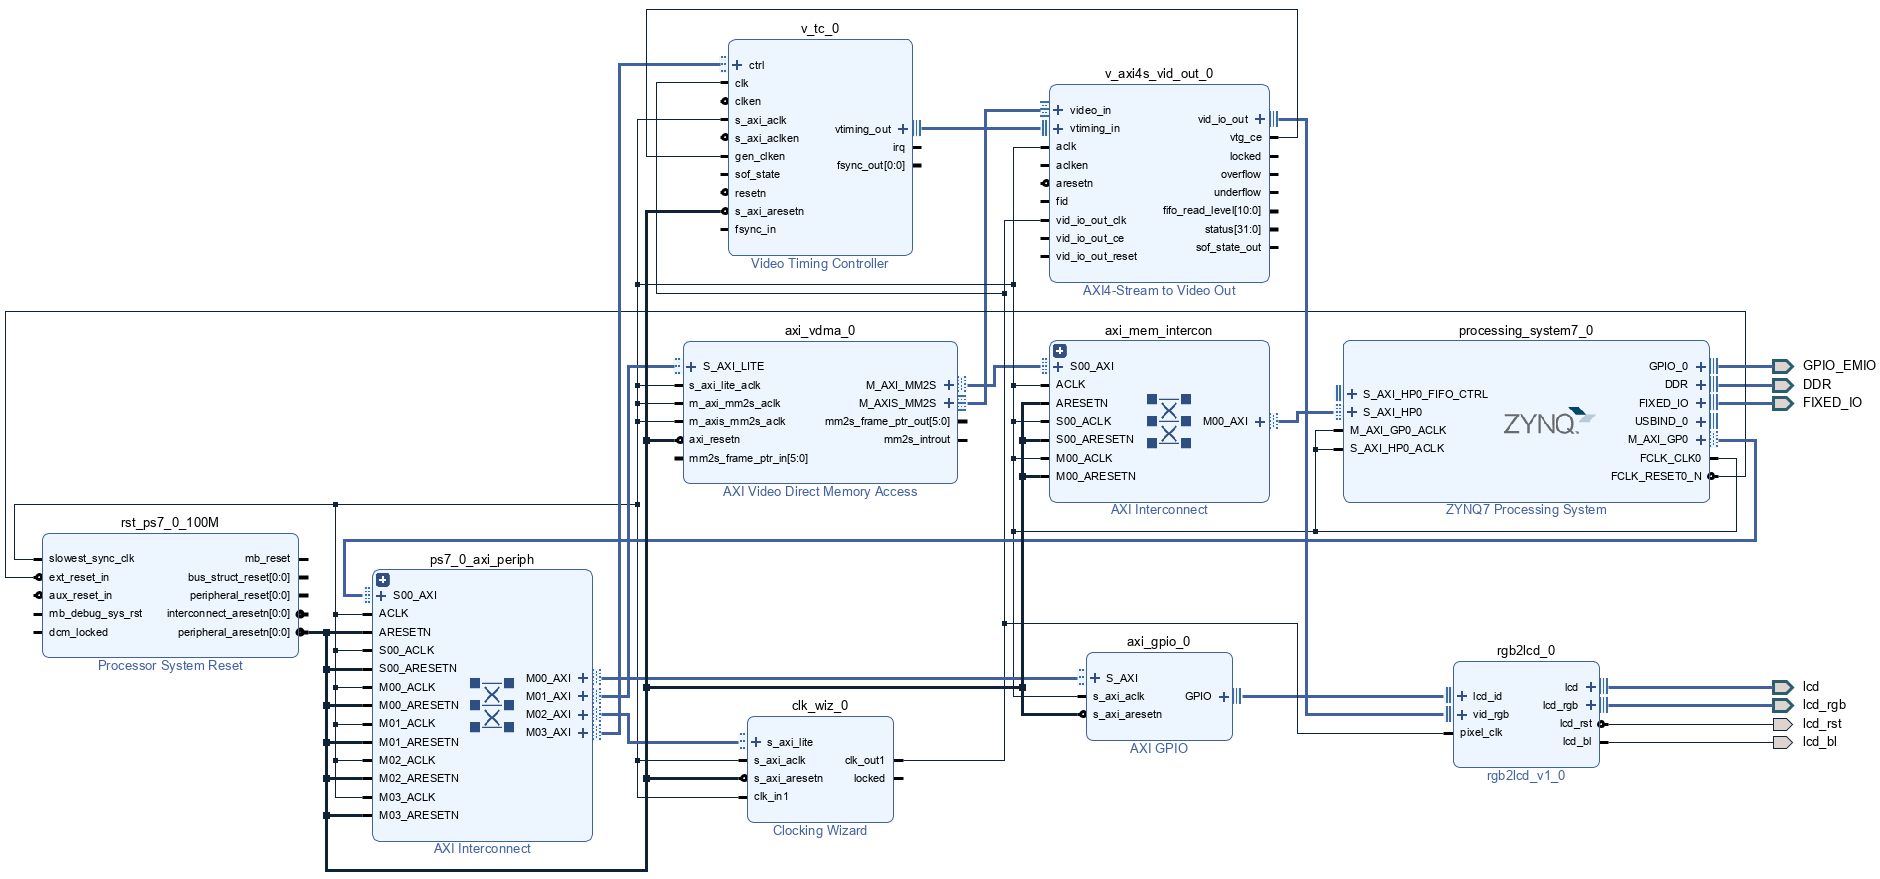Select the GPIO_EMIO external port symbol
The width and height of the screenshot is (1880, 879).
coord(1782,366)
